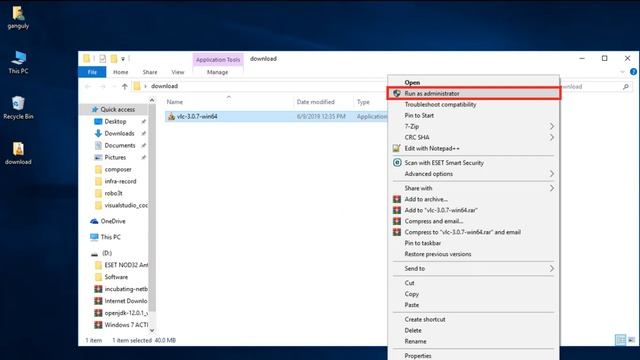Click the ESET Smart Security scan icon
This screenshot has width=640, height=360.
pos(397,162)
